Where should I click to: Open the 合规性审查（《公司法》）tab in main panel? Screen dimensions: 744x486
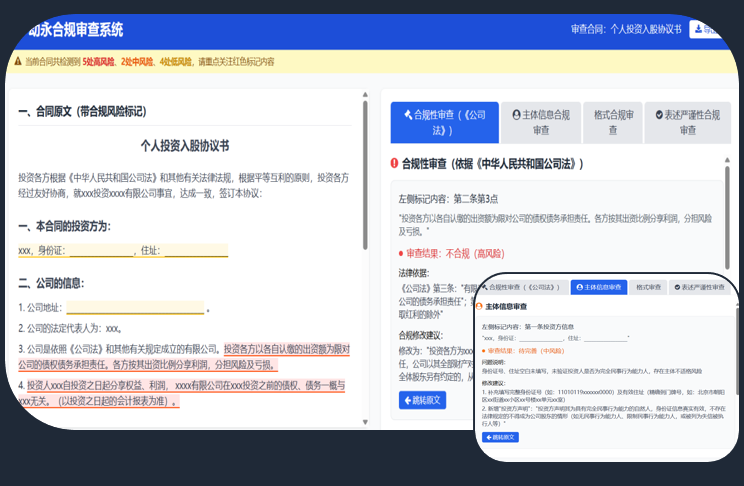point(444,122)
